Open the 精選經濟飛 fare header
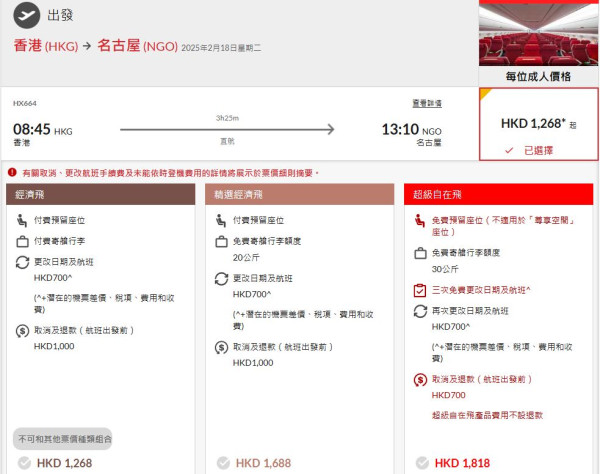Screen dimensions: 600x474 299,195
